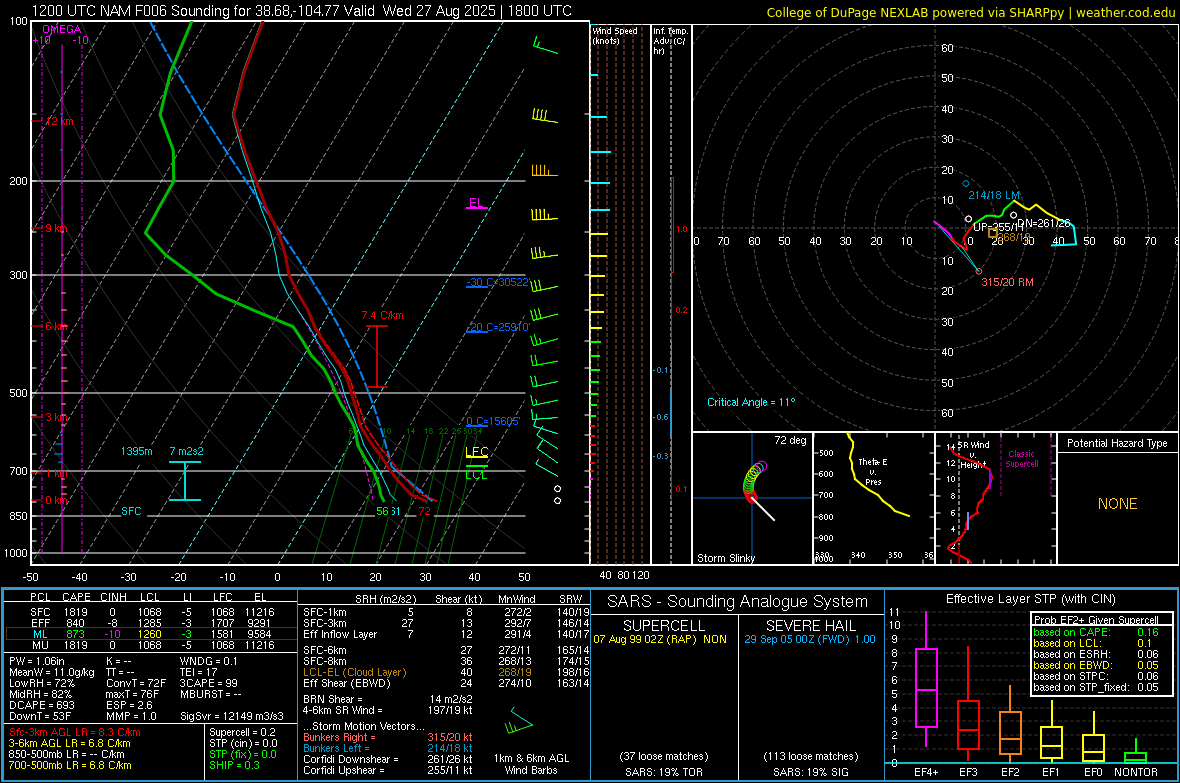
Task: Select the LCL-EL (Cloud Layer) row
Action: pos(446,672)
